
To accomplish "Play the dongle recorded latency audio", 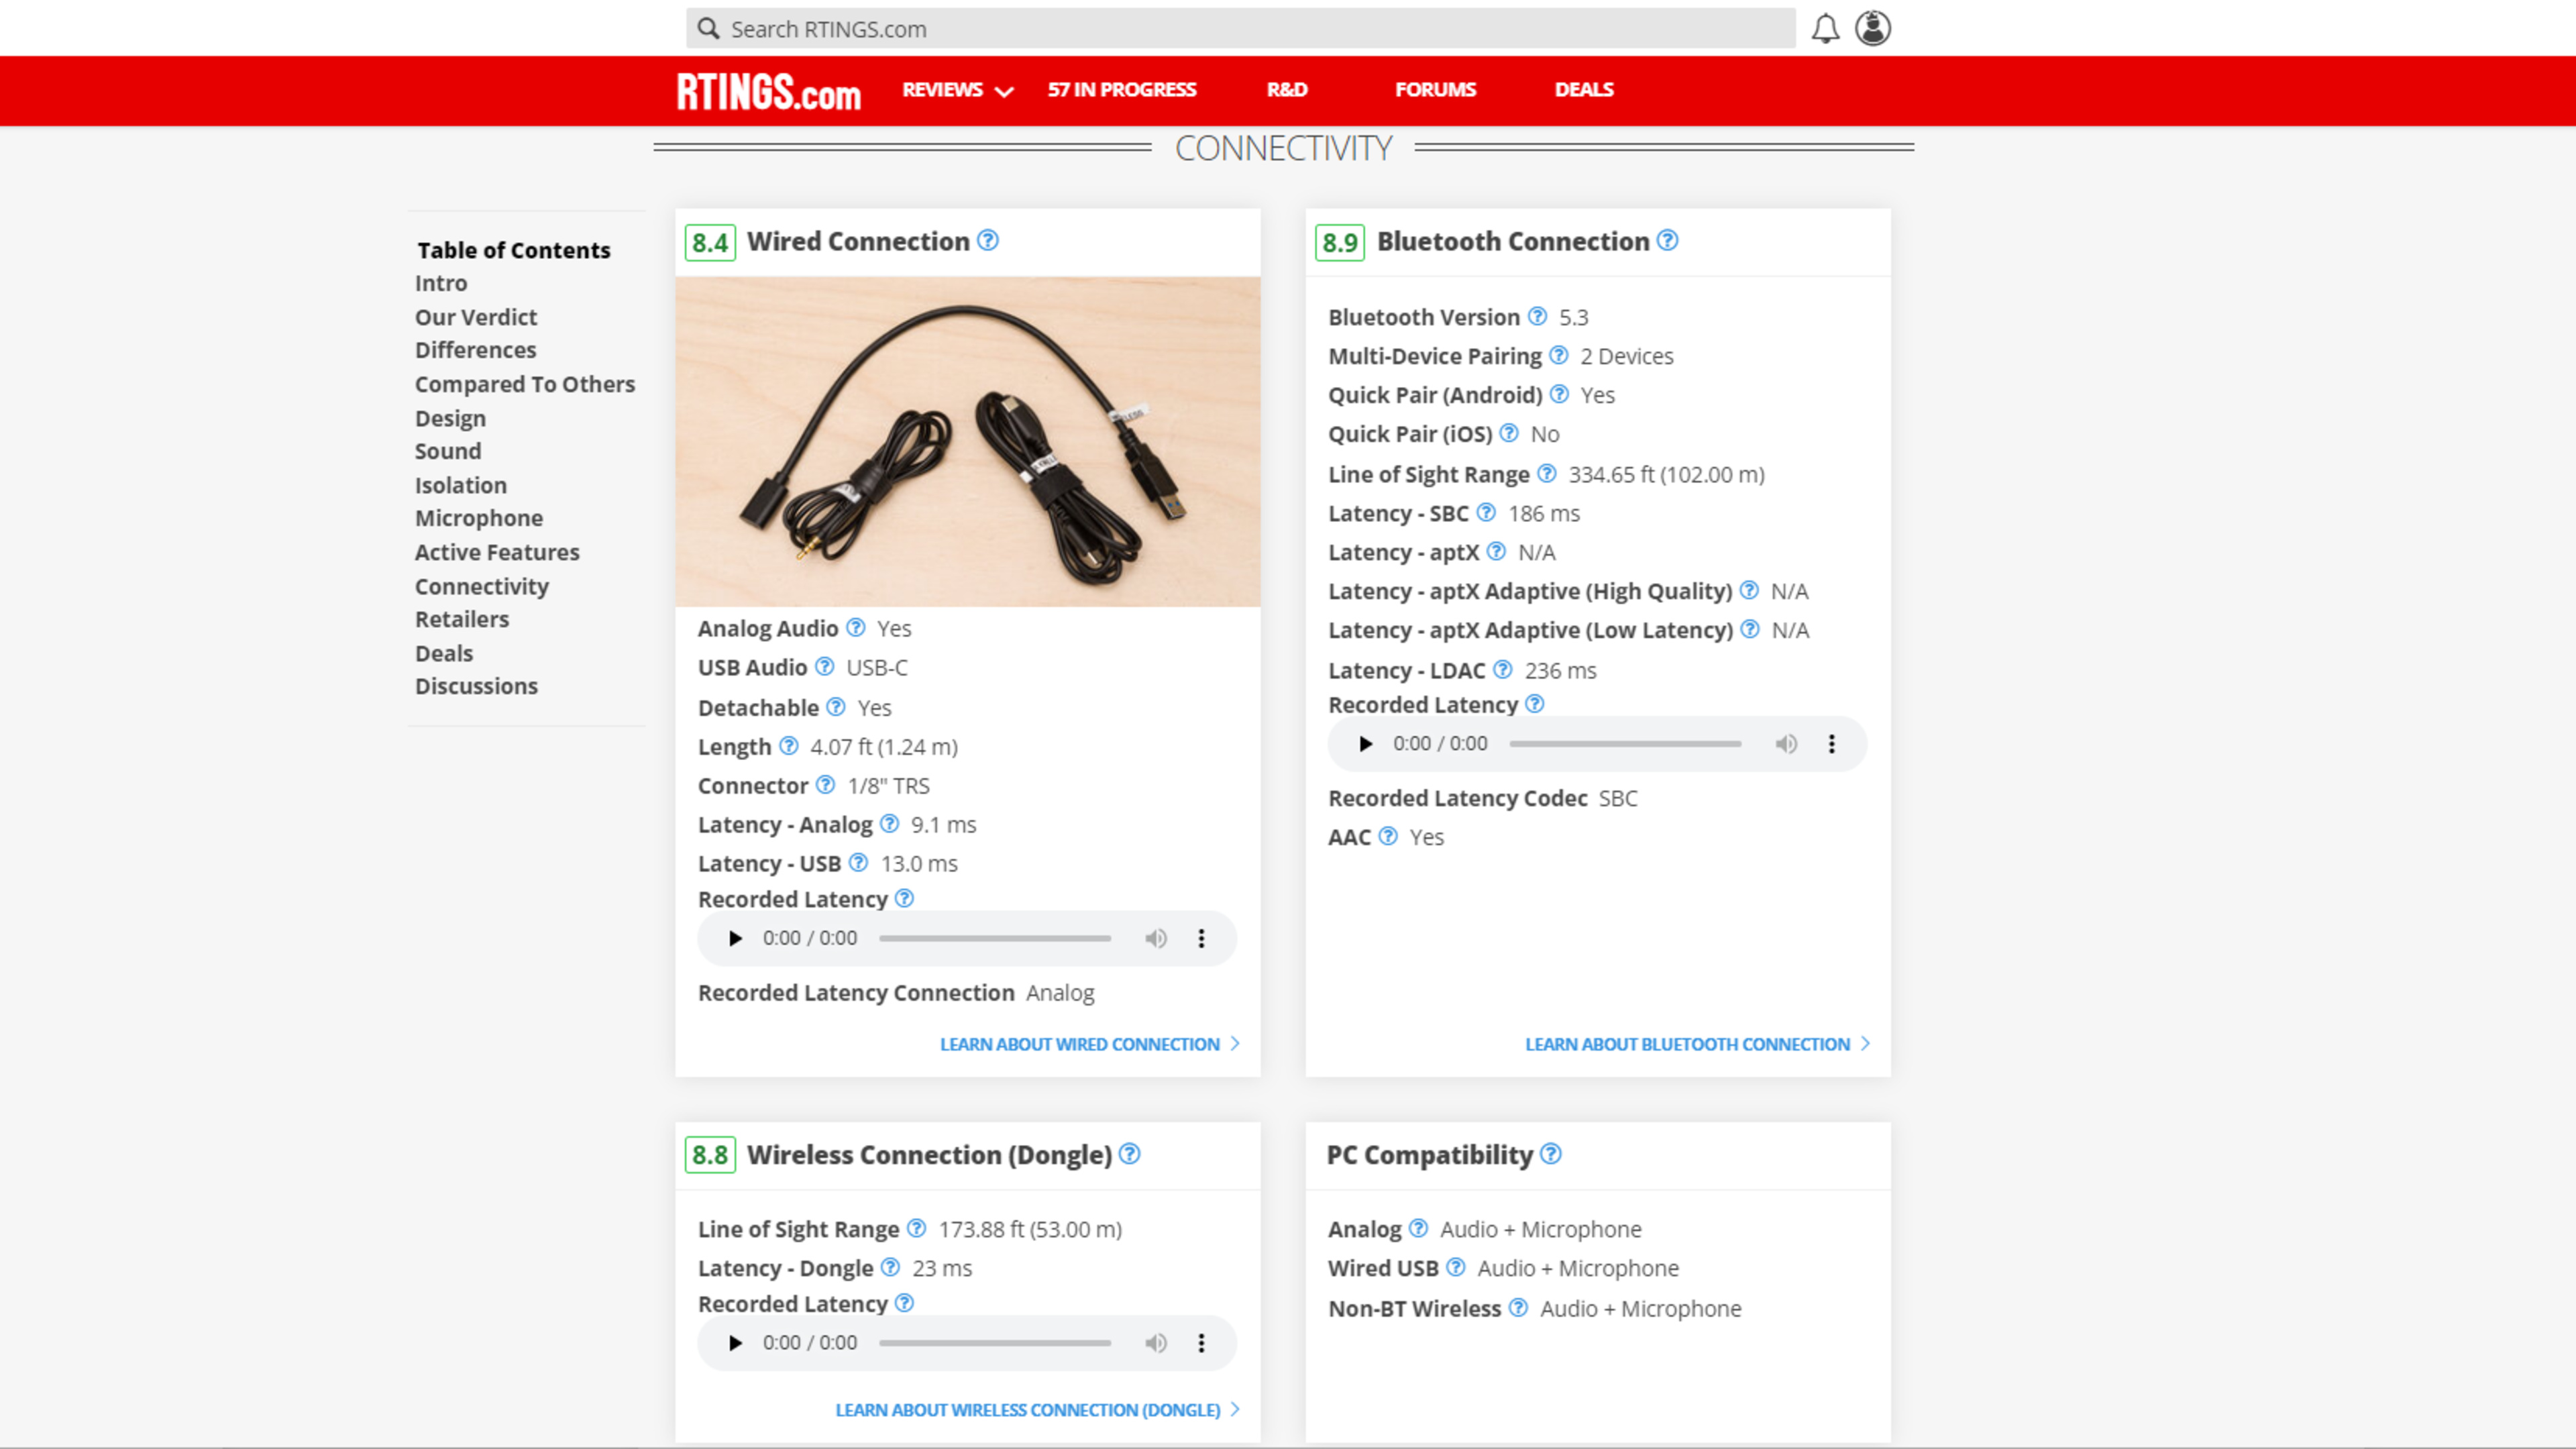I will click(735, 1343).
